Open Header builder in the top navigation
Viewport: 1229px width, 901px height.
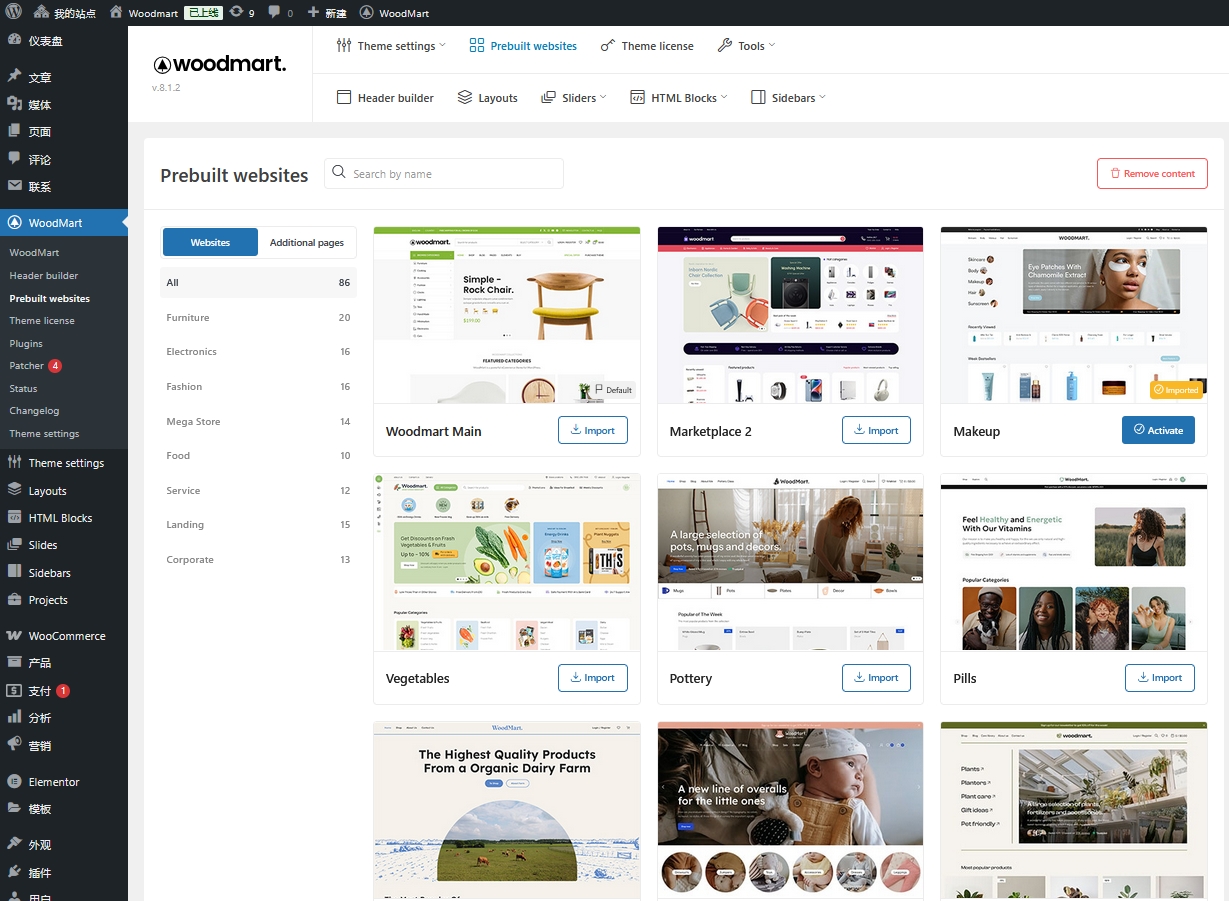click(385, 98)
